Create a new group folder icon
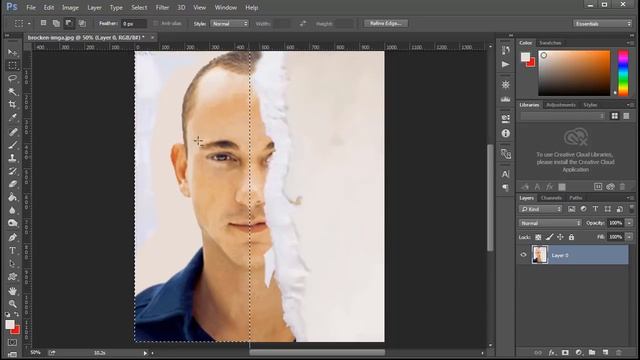Screen dimensions: 640x360 pyautogui.click(x=592, y=352)
